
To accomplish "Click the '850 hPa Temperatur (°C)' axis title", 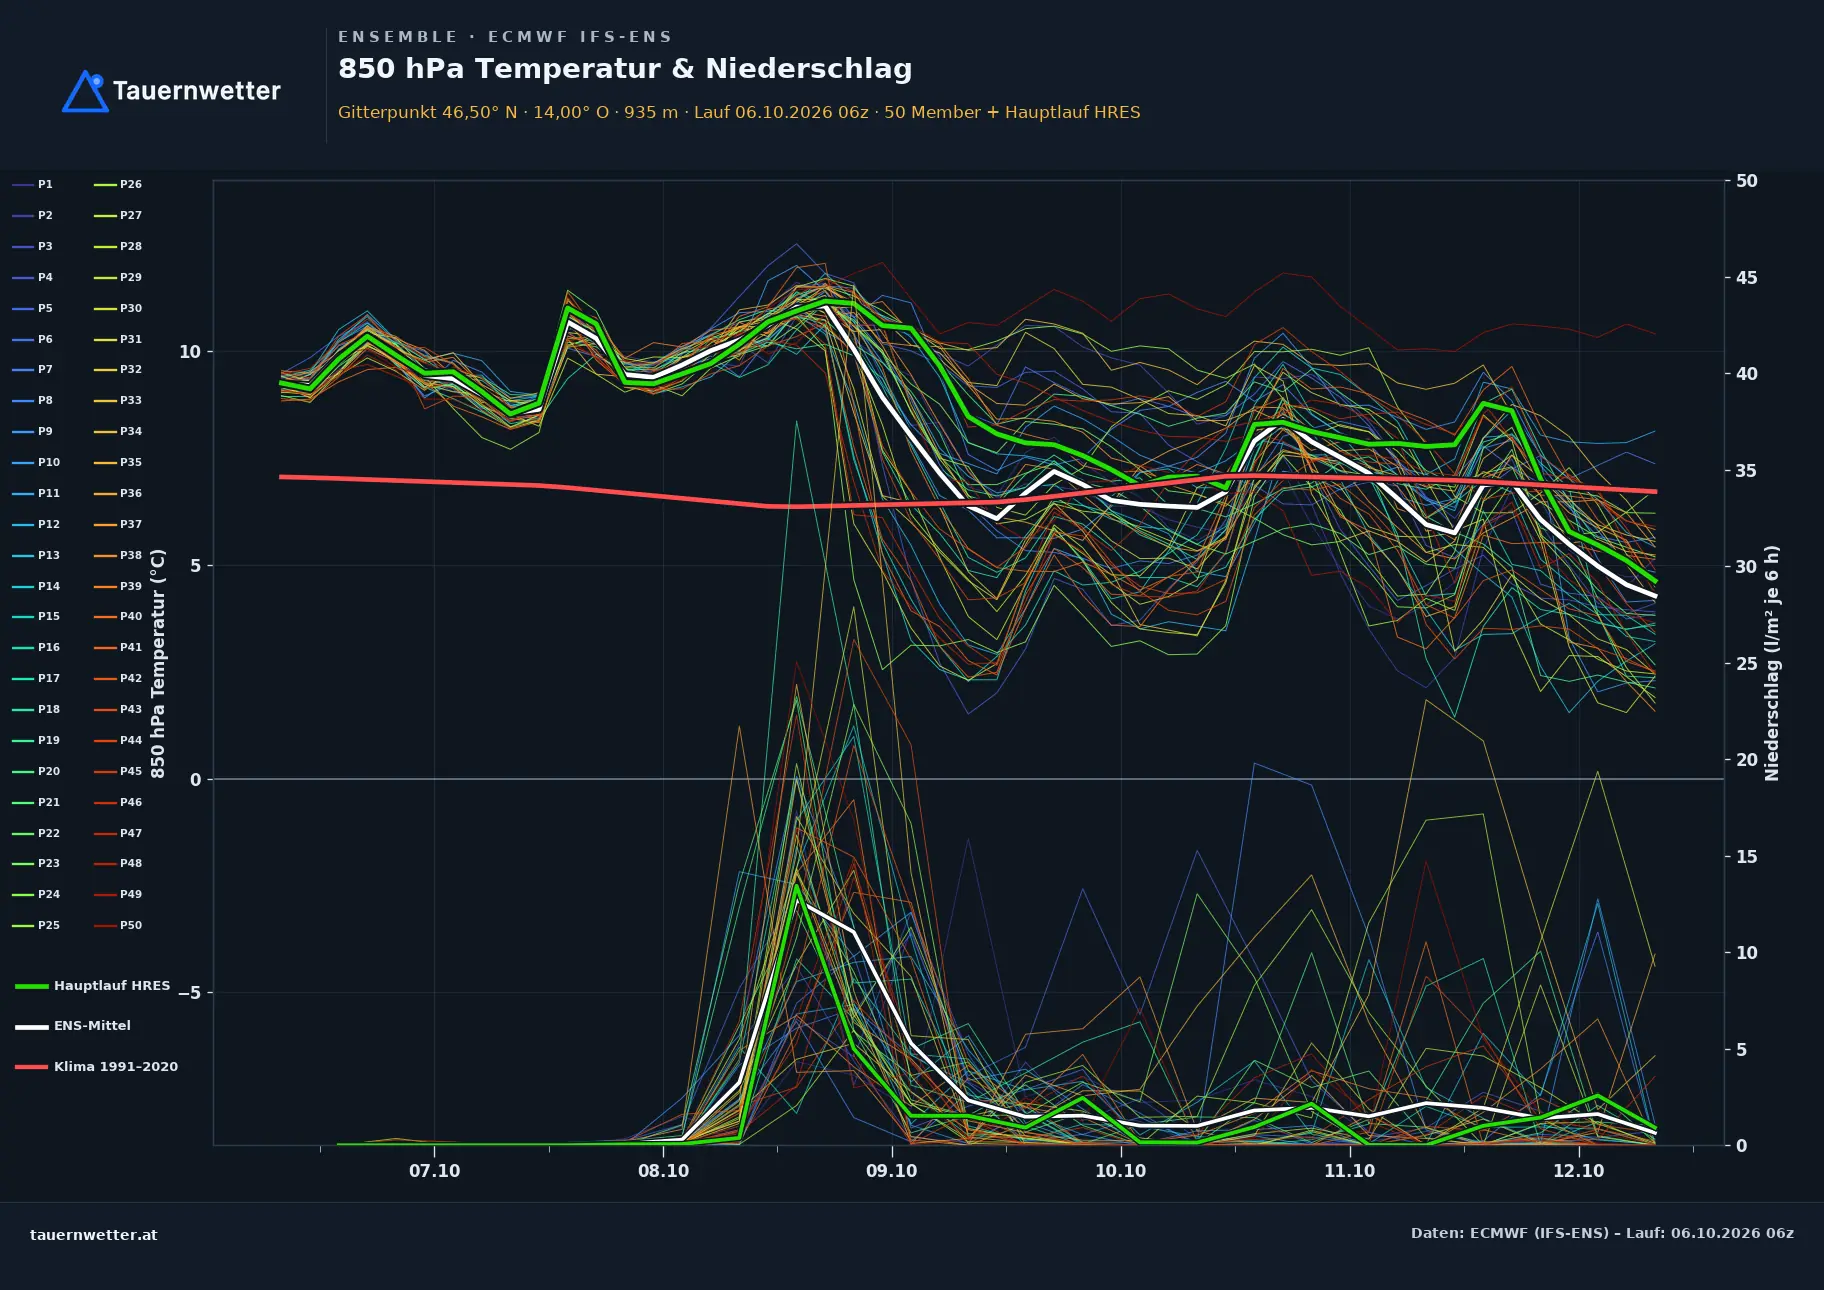I will (x=158, y=663).
